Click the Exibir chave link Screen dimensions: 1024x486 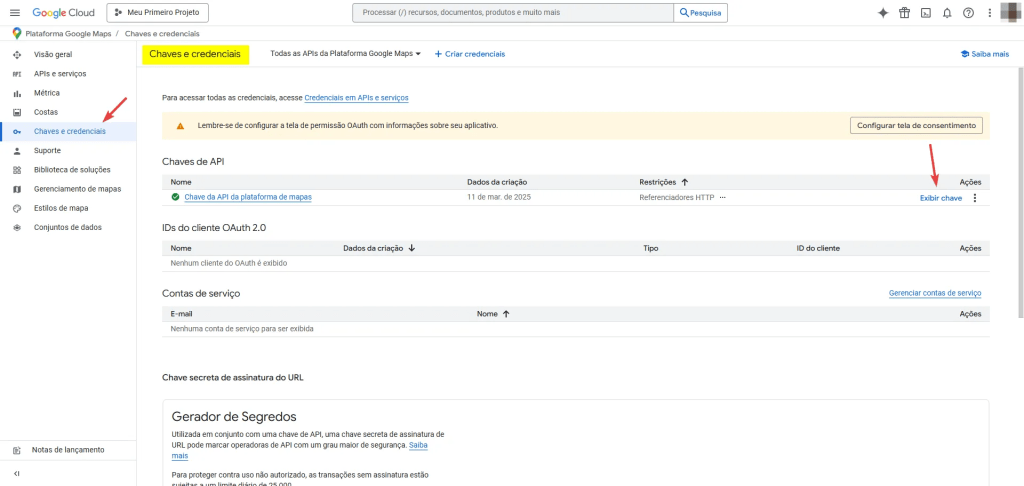click(x=940, y=198)
